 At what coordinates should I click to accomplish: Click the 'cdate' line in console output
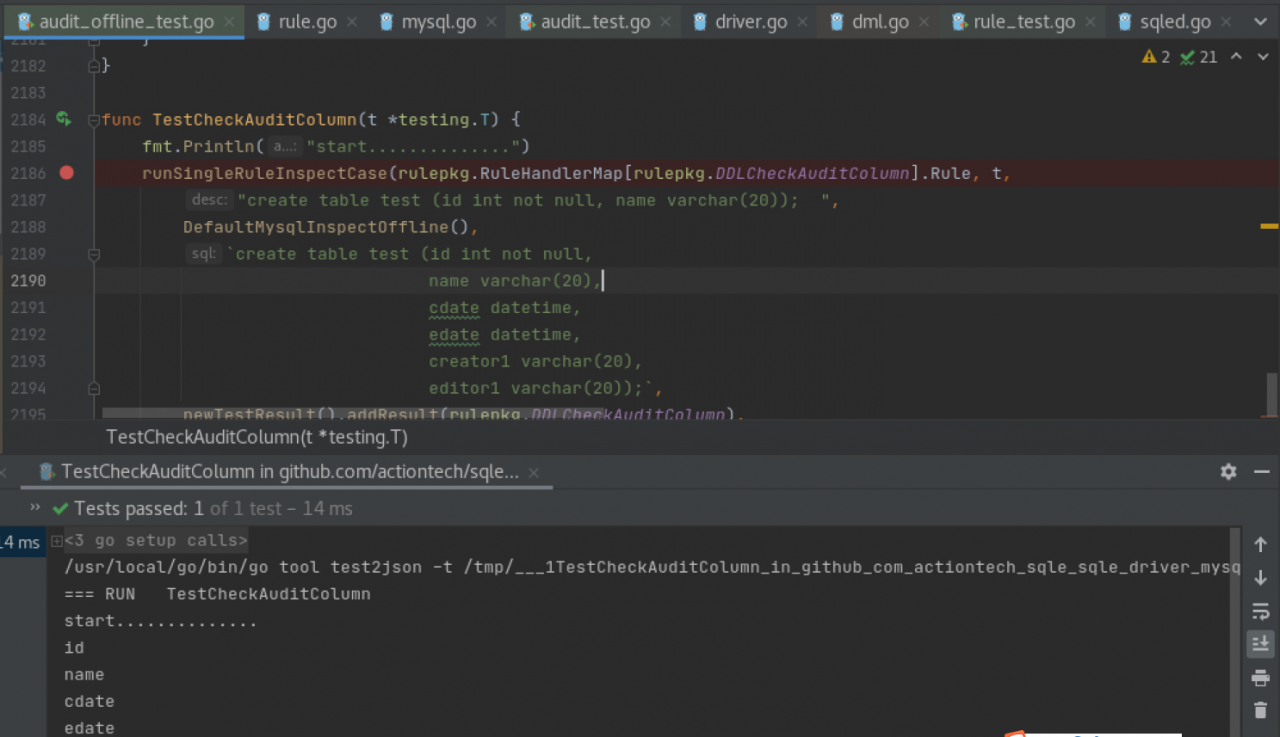click(x=89, y=702)
